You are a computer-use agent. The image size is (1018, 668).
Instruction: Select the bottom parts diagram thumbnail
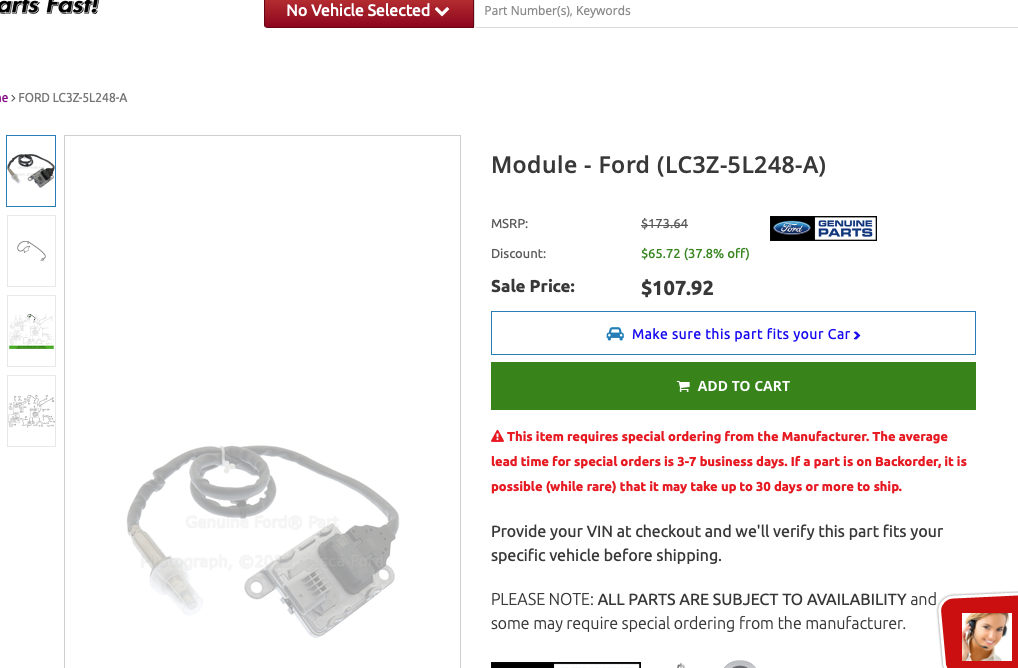[31, 410]
